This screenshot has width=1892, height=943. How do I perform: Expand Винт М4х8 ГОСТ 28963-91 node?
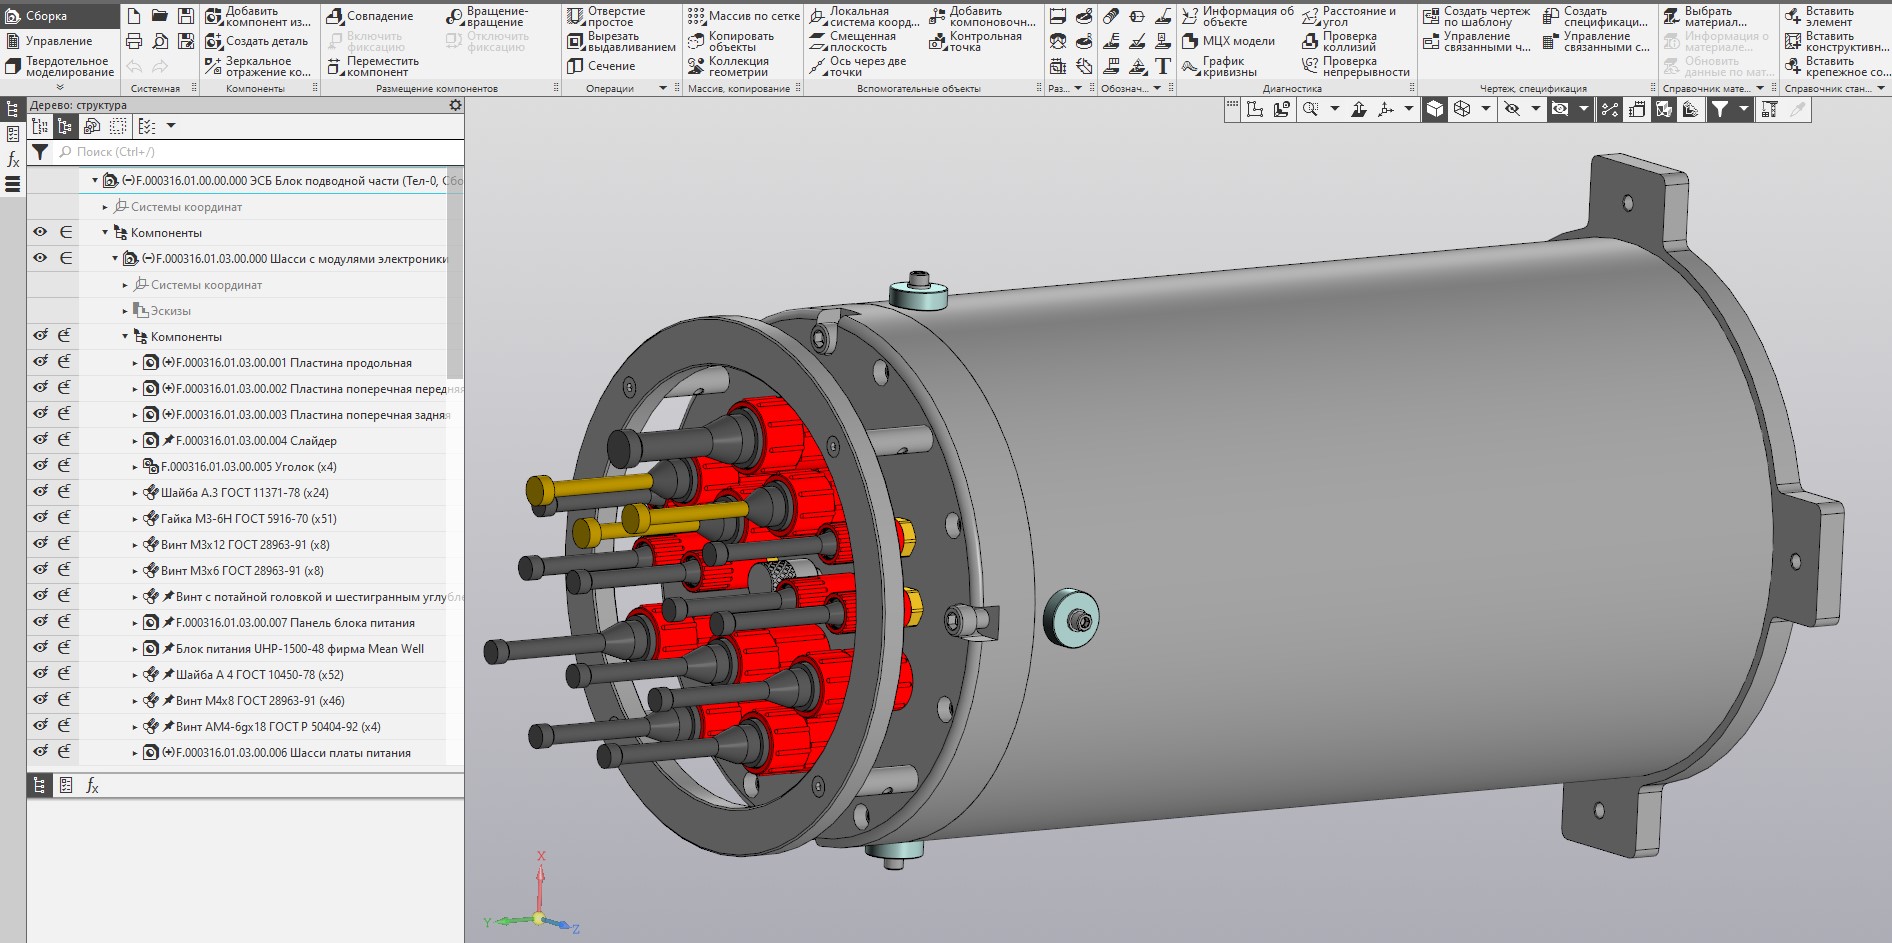(135, 701)
